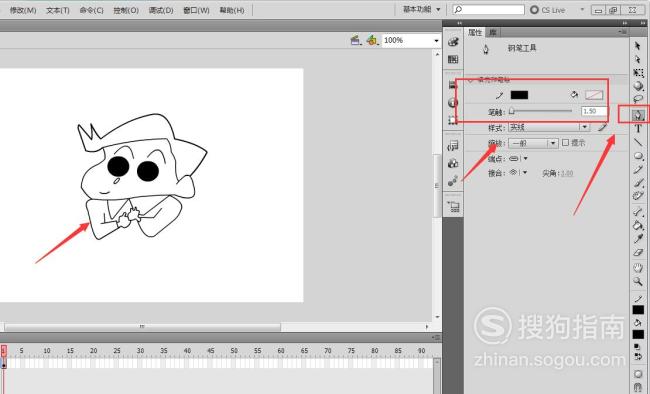Open the 帮助(H) menu
Viewport: 650px width, 394px height.
click(232, 10)
